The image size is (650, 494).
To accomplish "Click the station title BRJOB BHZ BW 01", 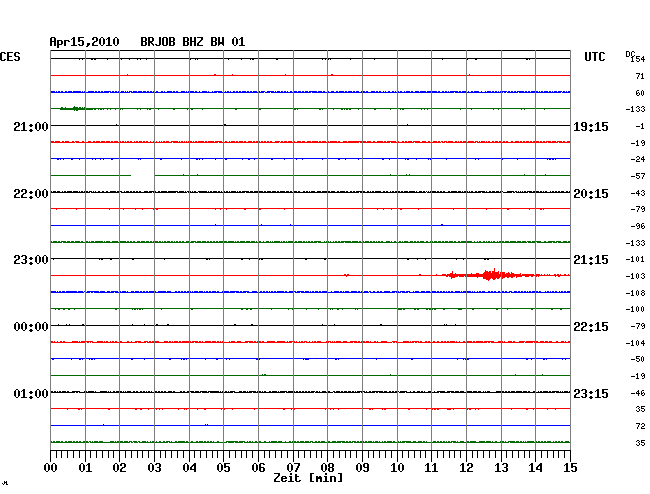I will click(193, 42).
